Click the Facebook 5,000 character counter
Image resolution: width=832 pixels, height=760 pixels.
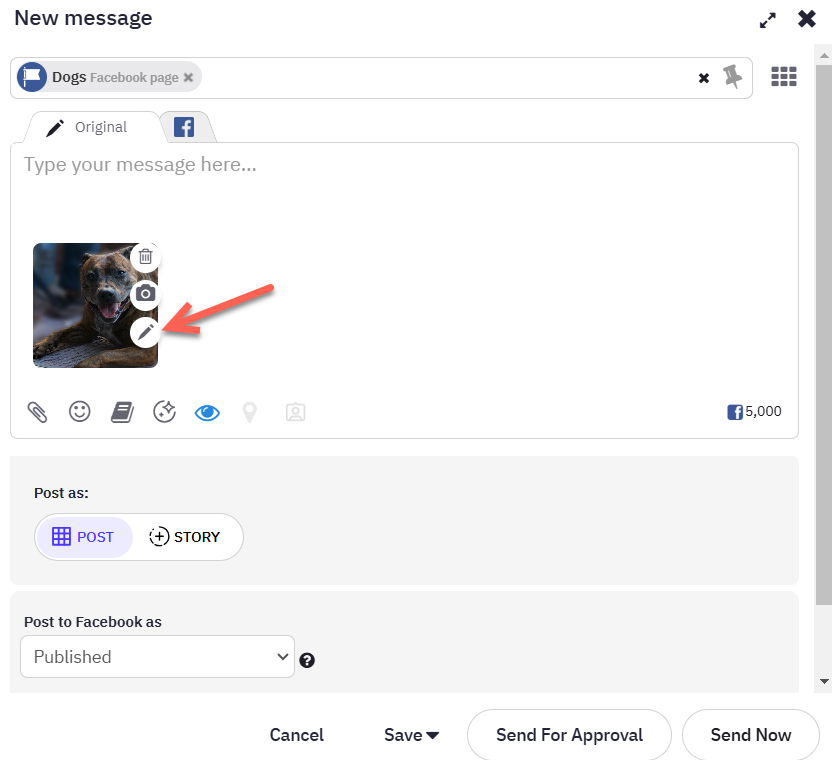tap(754, 411)
